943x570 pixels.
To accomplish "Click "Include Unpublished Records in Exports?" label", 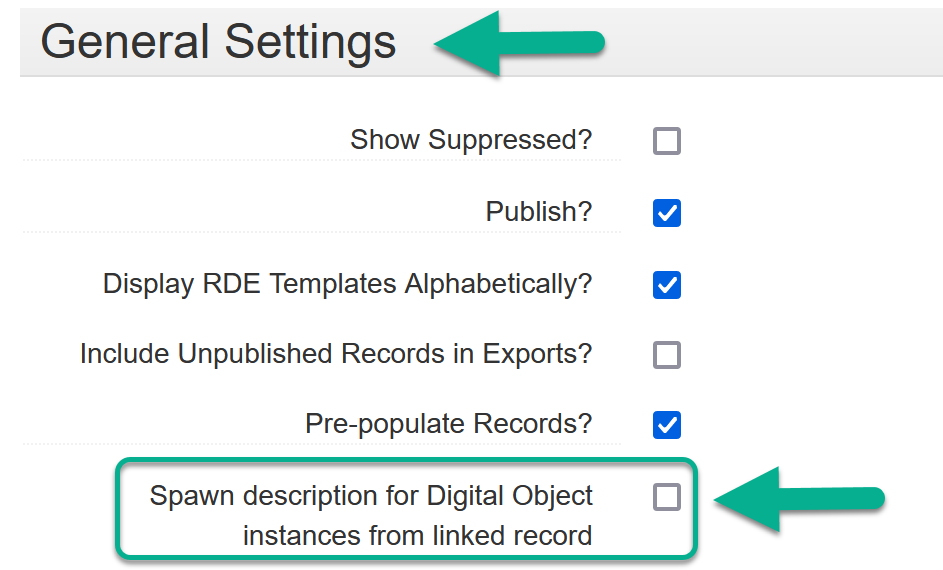I will click(336, 354).
